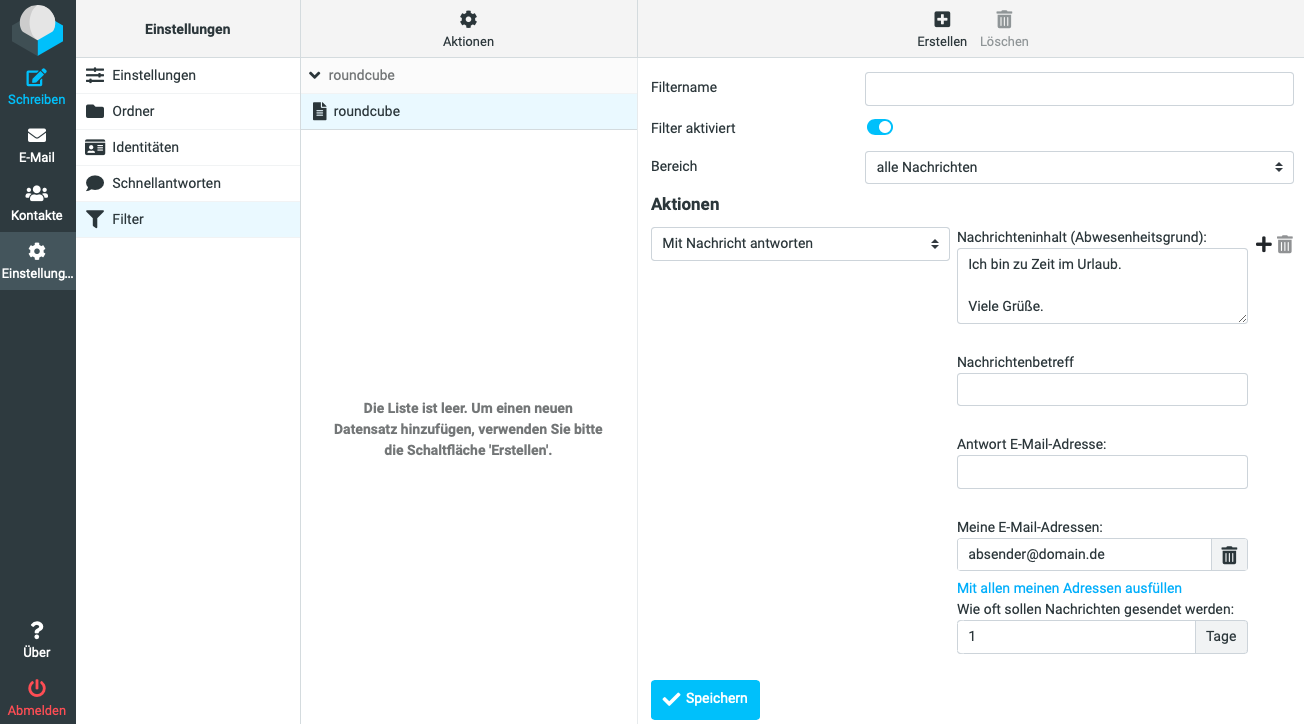Click the Nachrichteninhalt message textarea
The image size is (1304, 724).
point(1102,286)
